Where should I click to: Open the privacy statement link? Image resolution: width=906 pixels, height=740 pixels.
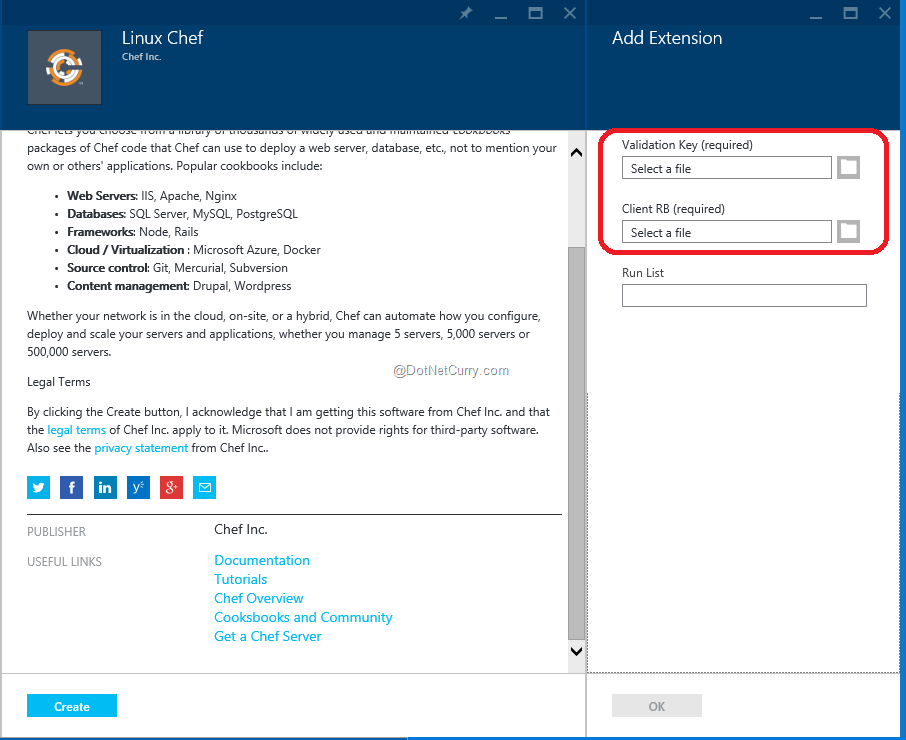139,448
